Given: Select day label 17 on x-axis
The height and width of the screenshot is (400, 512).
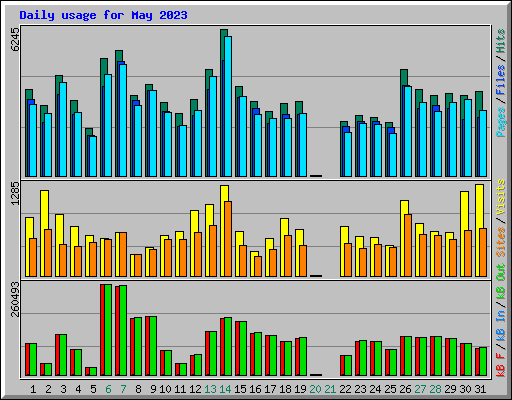Looking at the screenshot, I should pyautogui.click(x=270, y=389).
